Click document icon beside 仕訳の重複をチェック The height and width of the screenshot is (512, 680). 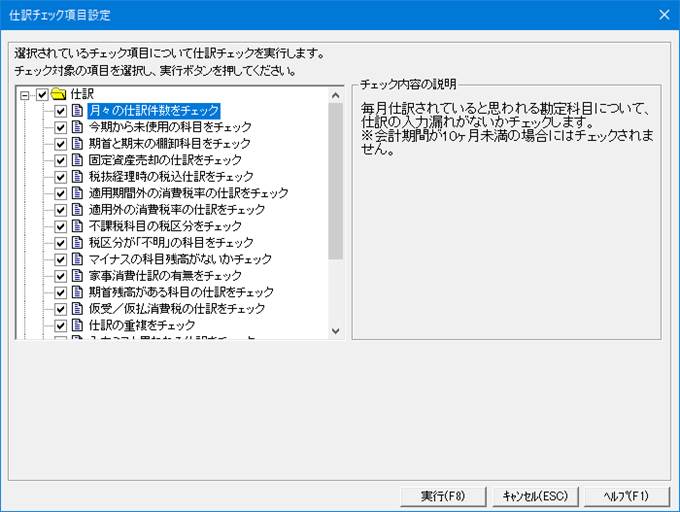(77, 326)
